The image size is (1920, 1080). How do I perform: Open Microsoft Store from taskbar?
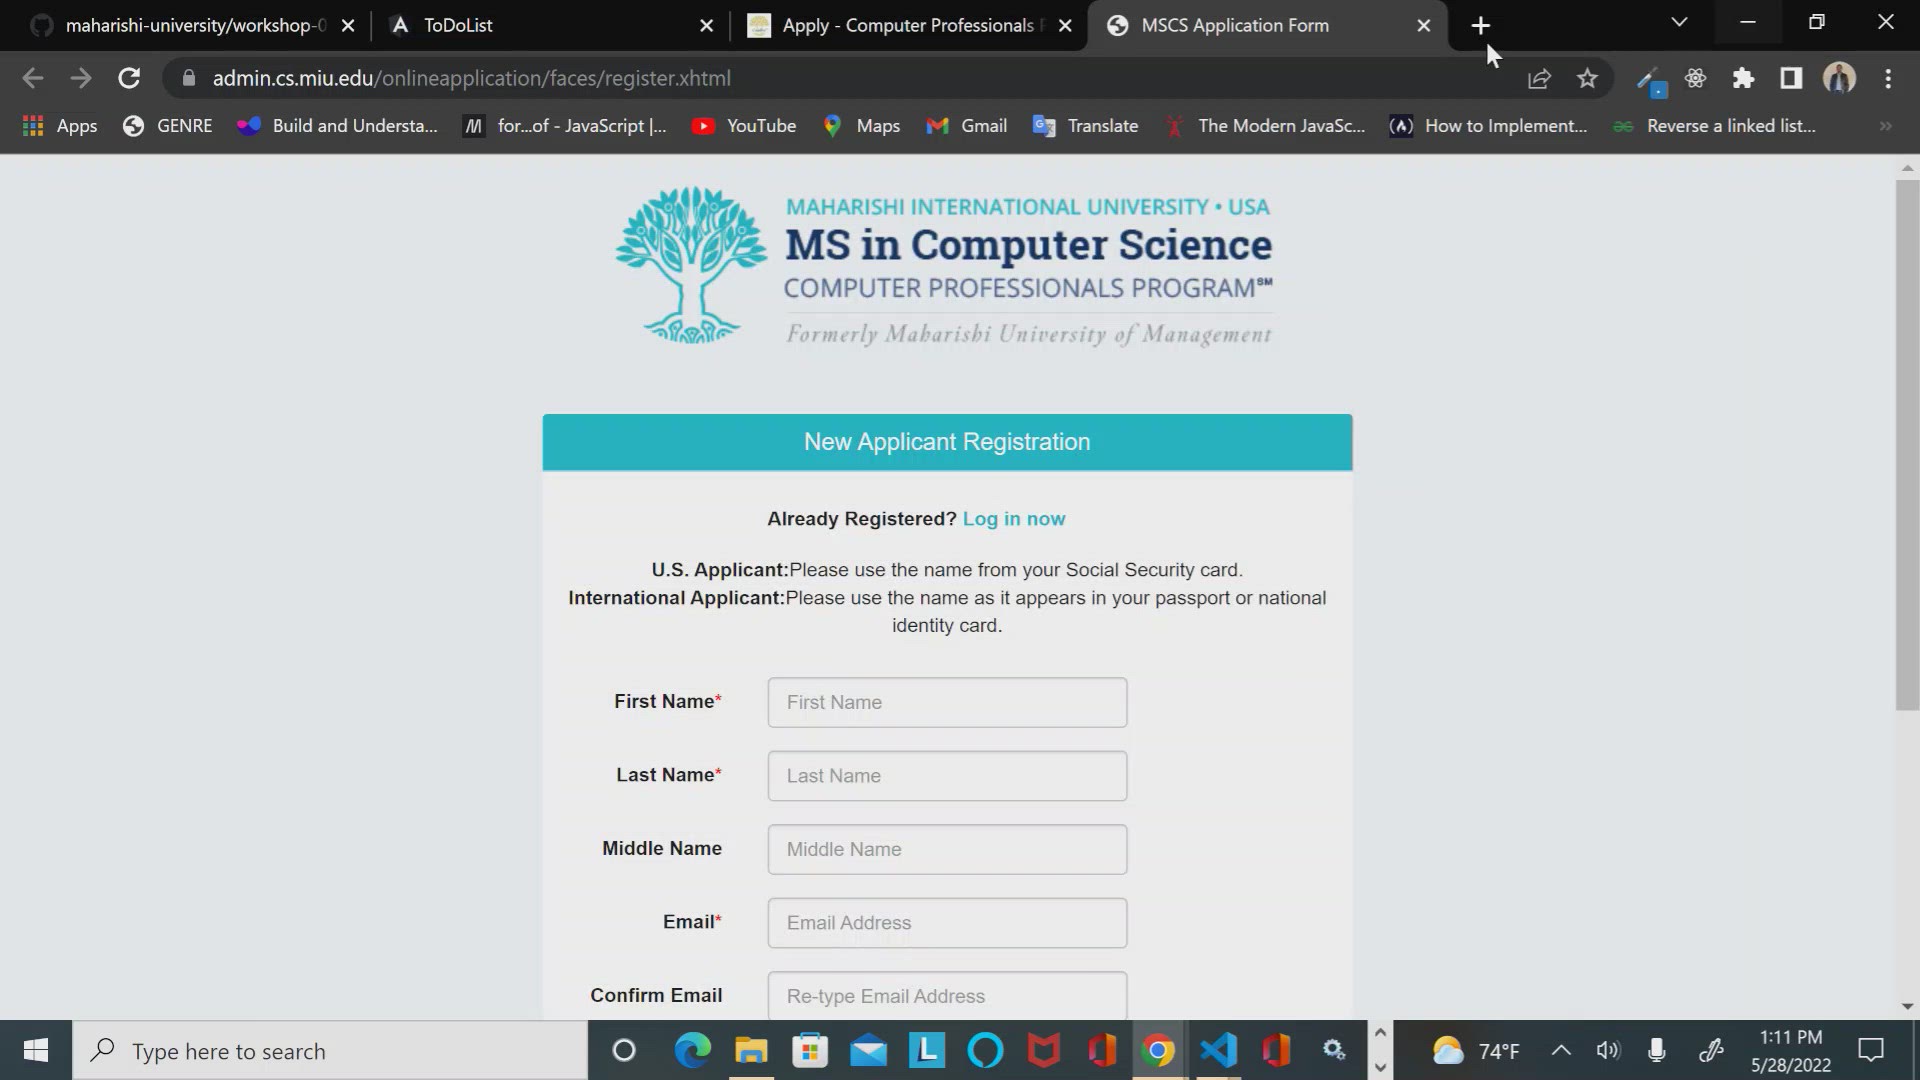pyautogui.click(x=810, y=1051)
